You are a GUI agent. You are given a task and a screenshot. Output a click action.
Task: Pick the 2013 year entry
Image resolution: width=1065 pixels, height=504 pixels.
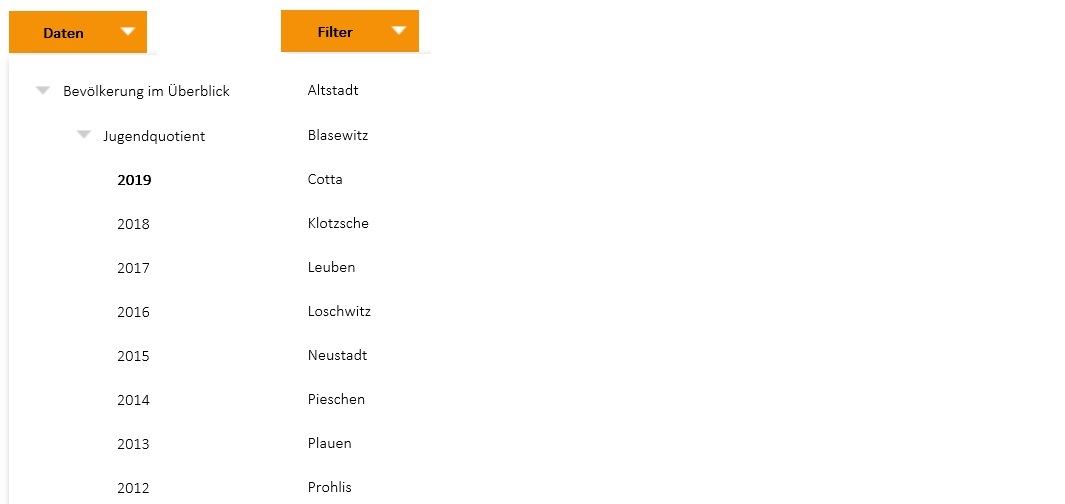click(x=133, y=444)
